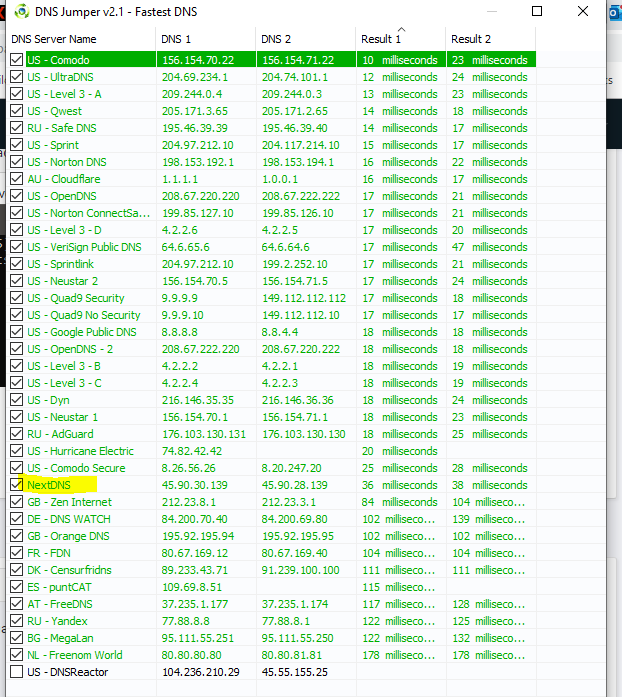Select GB - Orange DNS entry
This screenshot has height=697, width=622.
pyautogui.click(x=68, y=536)
